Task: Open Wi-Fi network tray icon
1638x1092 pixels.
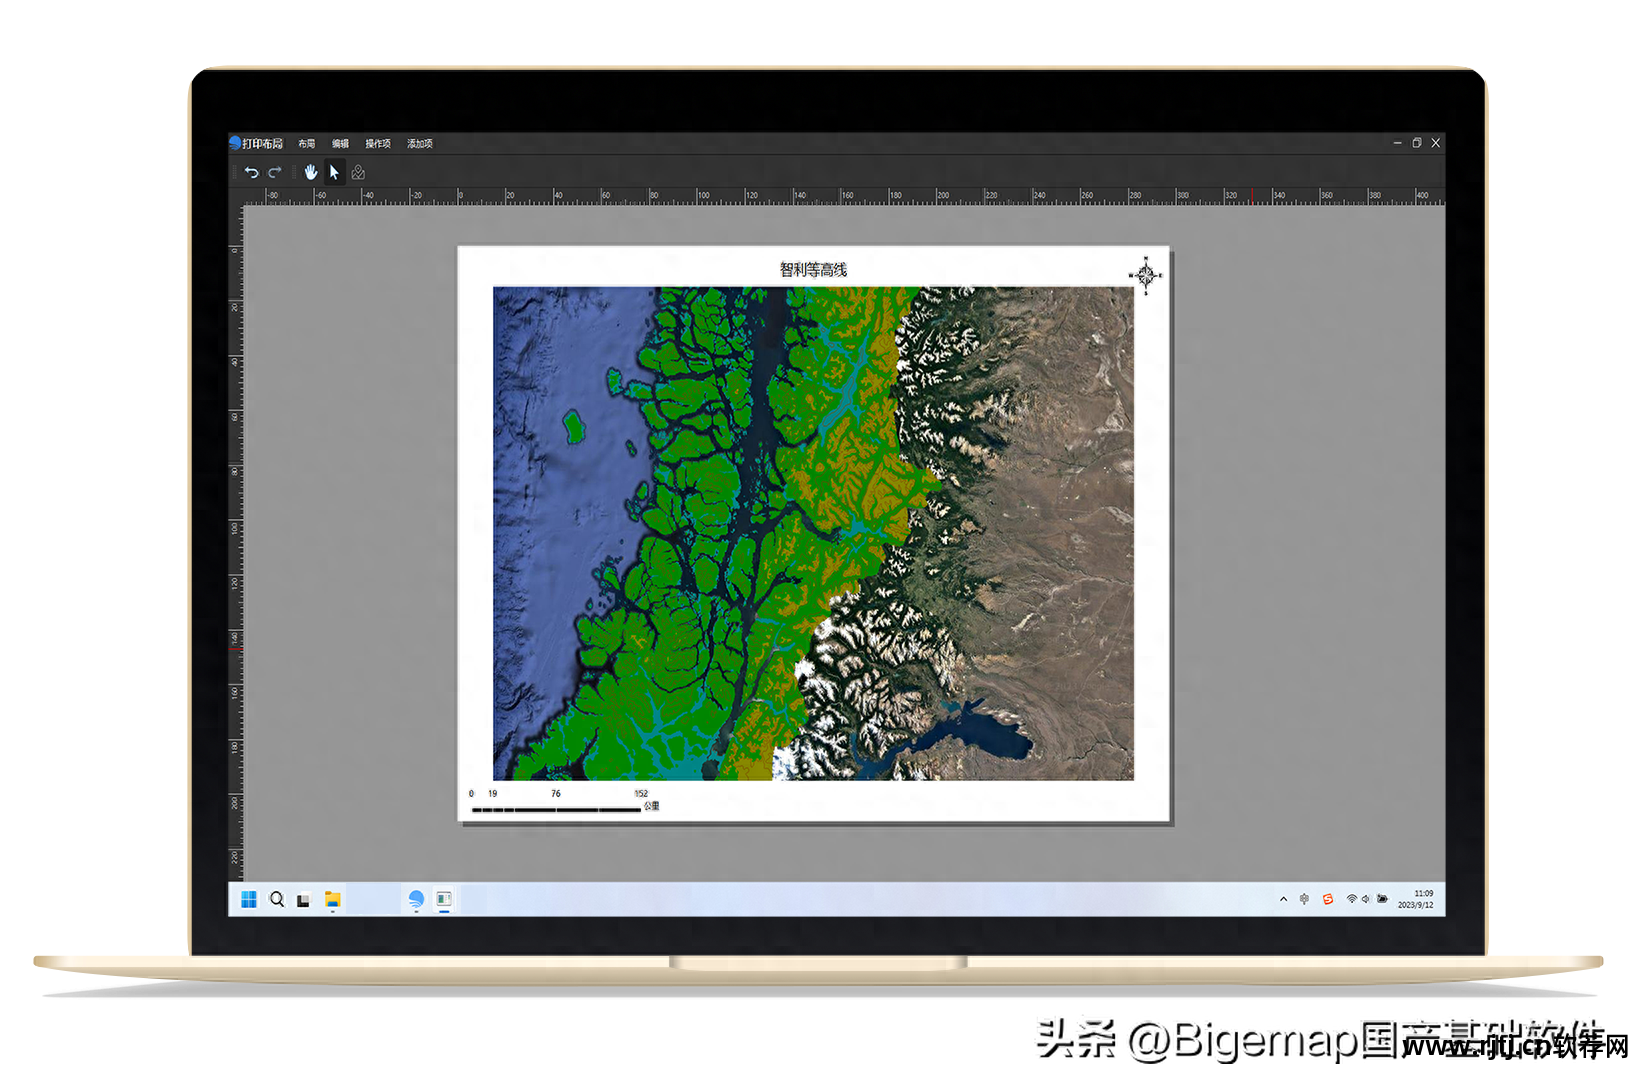Action: tap(1352, 899)
